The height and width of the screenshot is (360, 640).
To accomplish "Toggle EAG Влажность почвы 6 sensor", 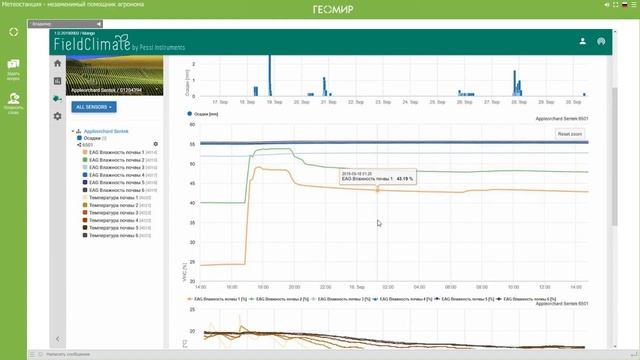I will coord(85,190).
